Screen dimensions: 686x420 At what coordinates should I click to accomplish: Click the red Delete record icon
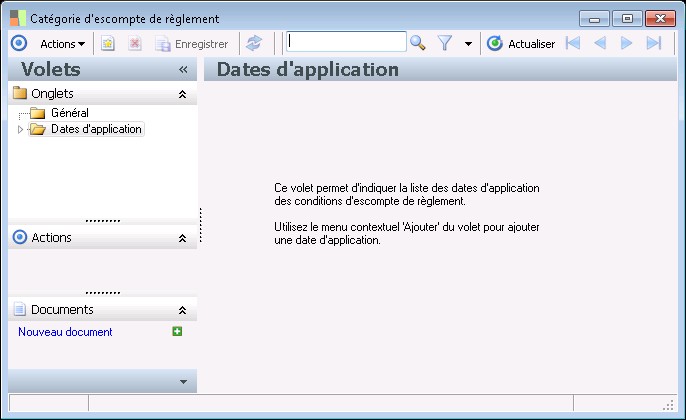[x=135, y=43]
